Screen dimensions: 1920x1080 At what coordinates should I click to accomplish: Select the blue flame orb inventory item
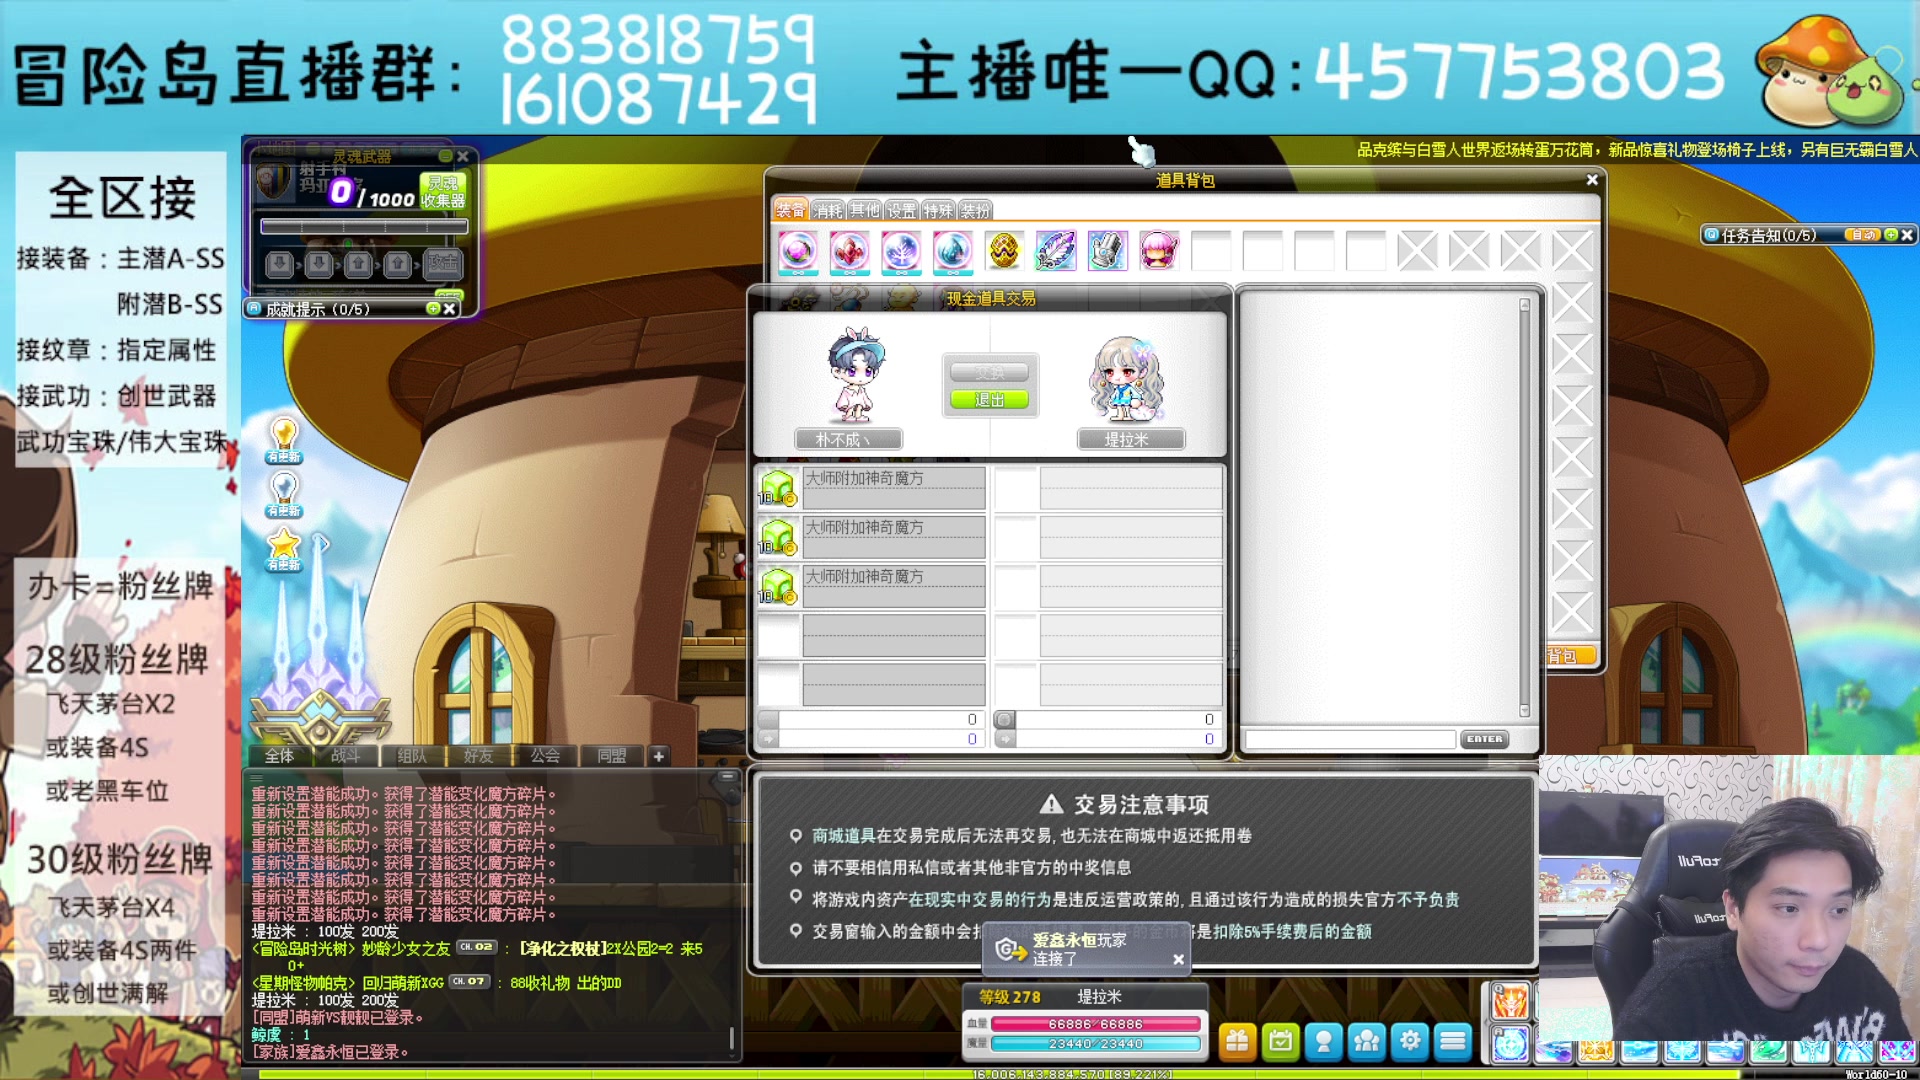pyautogui.click(x=952, y=250)
